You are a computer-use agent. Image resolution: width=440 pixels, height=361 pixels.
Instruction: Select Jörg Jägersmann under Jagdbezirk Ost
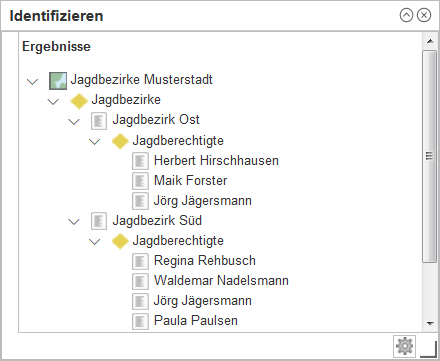pyautogui.click(x=203, y=201)
